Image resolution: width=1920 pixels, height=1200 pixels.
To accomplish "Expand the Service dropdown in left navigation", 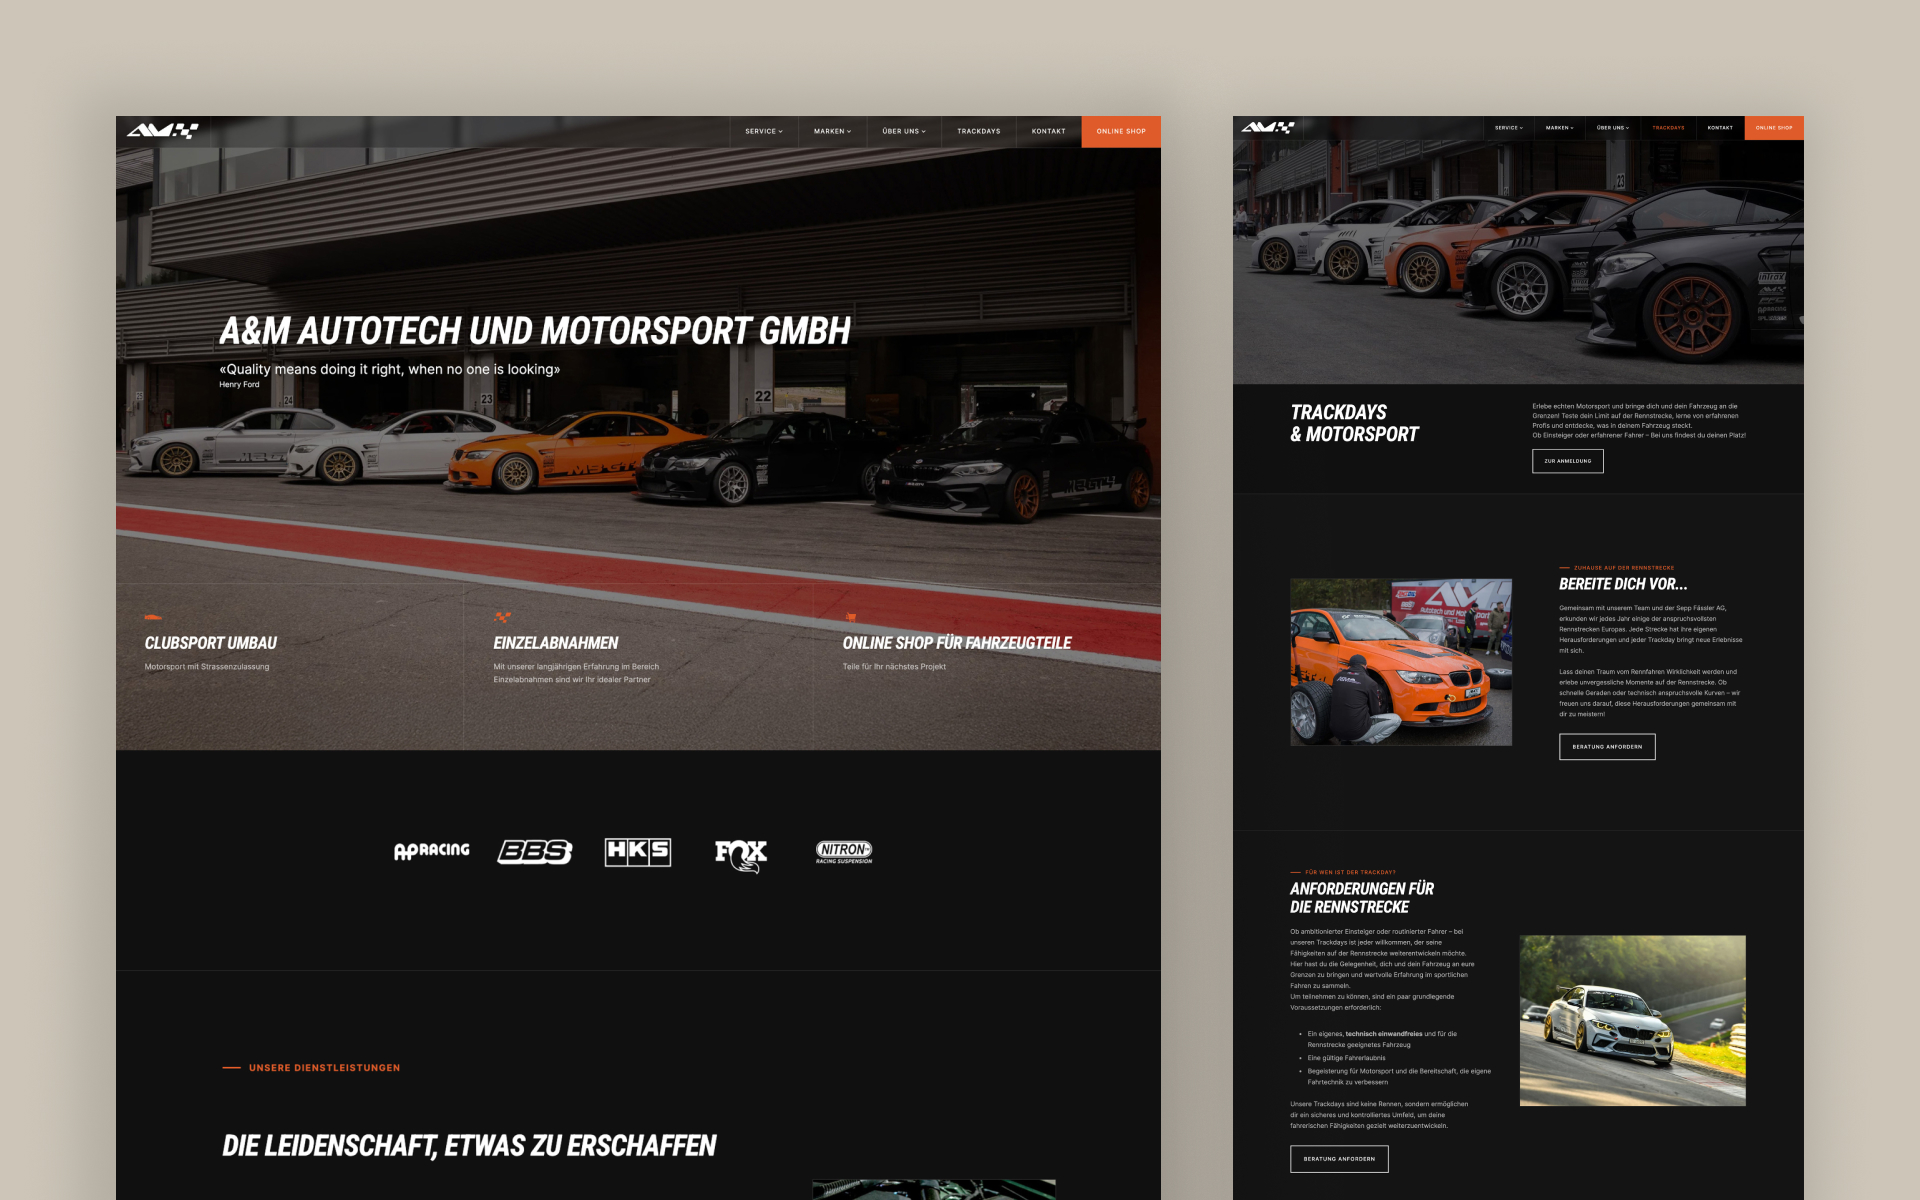I will (764, 132).
